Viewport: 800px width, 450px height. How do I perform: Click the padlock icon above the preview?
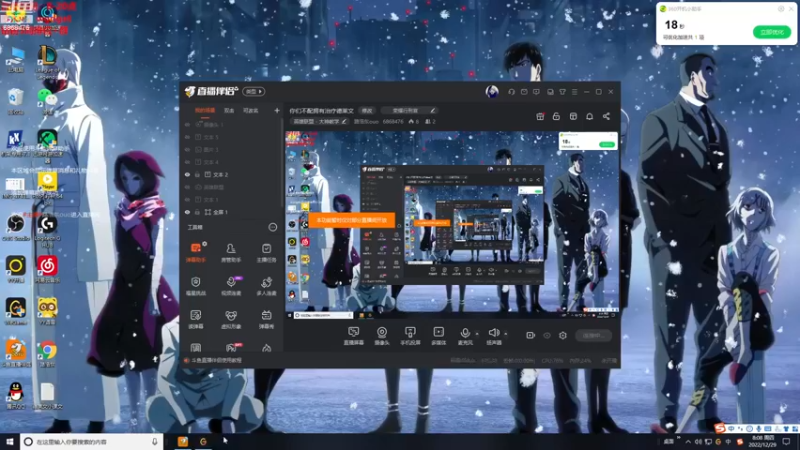click(x=556, y=116)
